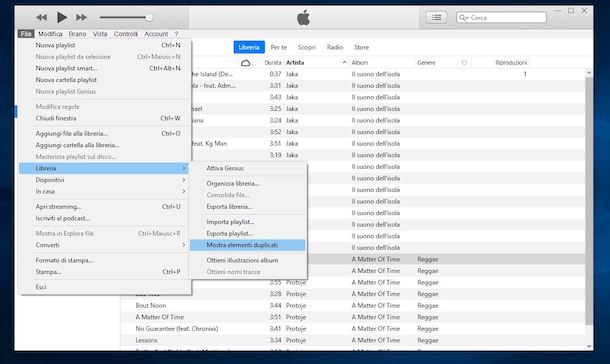The height and width of the screenshot is (364, 610).
Task: Choose Aggiungi cartella alla libreria
Action: [105, 145]
